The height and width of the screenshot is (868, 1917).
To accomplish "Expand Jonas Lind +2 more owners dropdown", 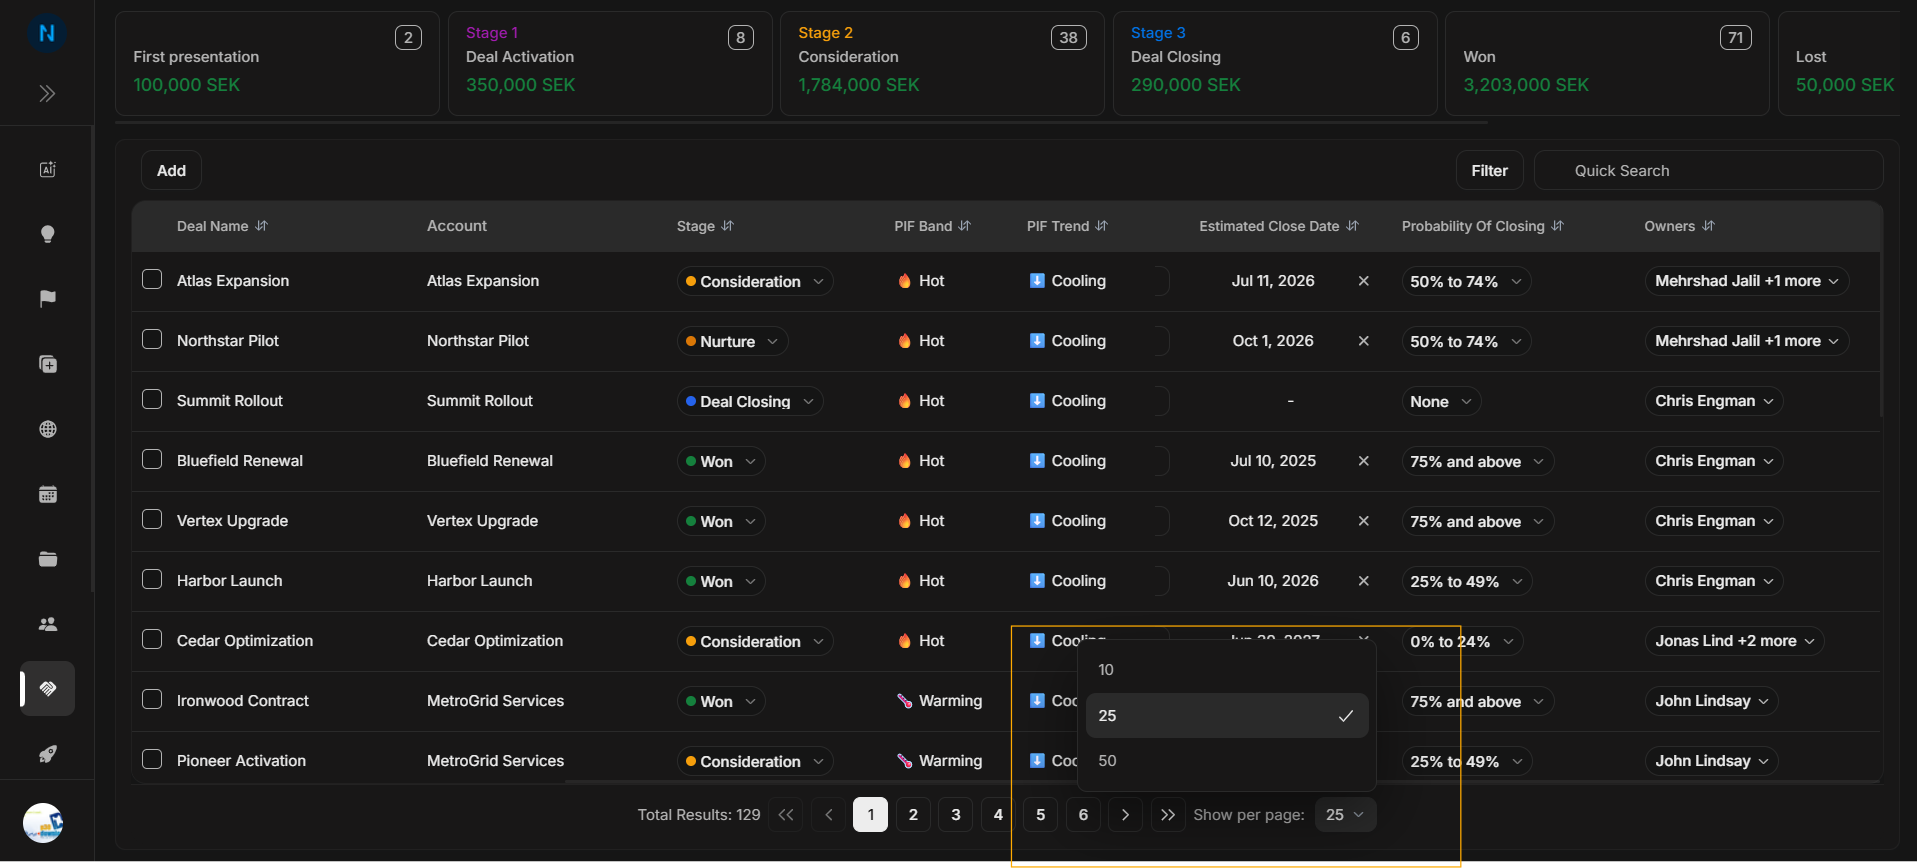I will (x=1735, y=641).
